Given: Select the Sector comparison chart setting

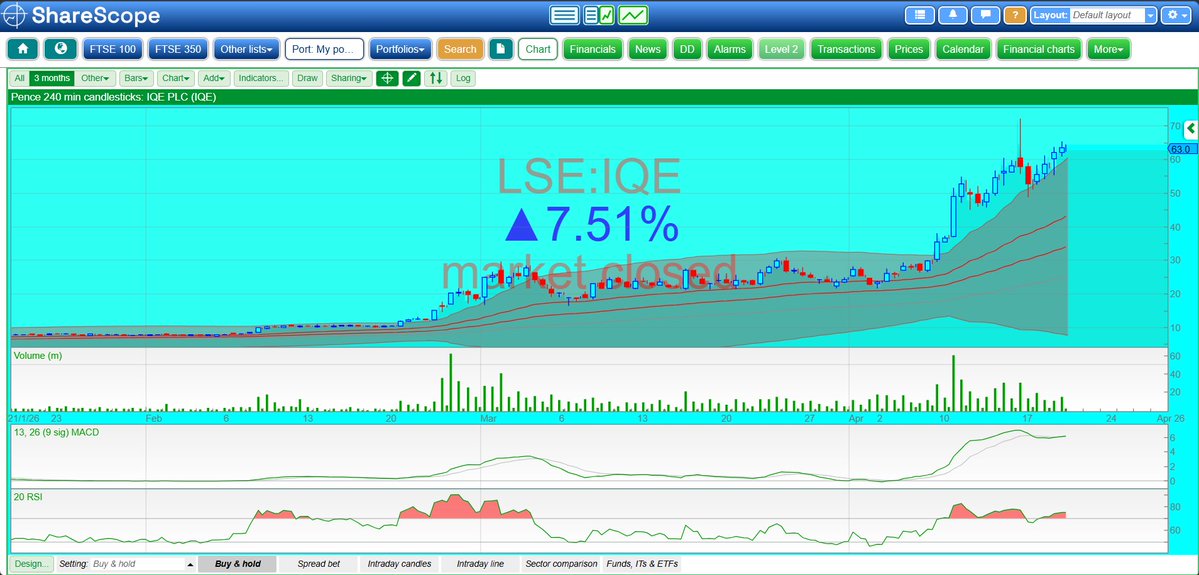Looking at the screenshot, I should (561, 564).
